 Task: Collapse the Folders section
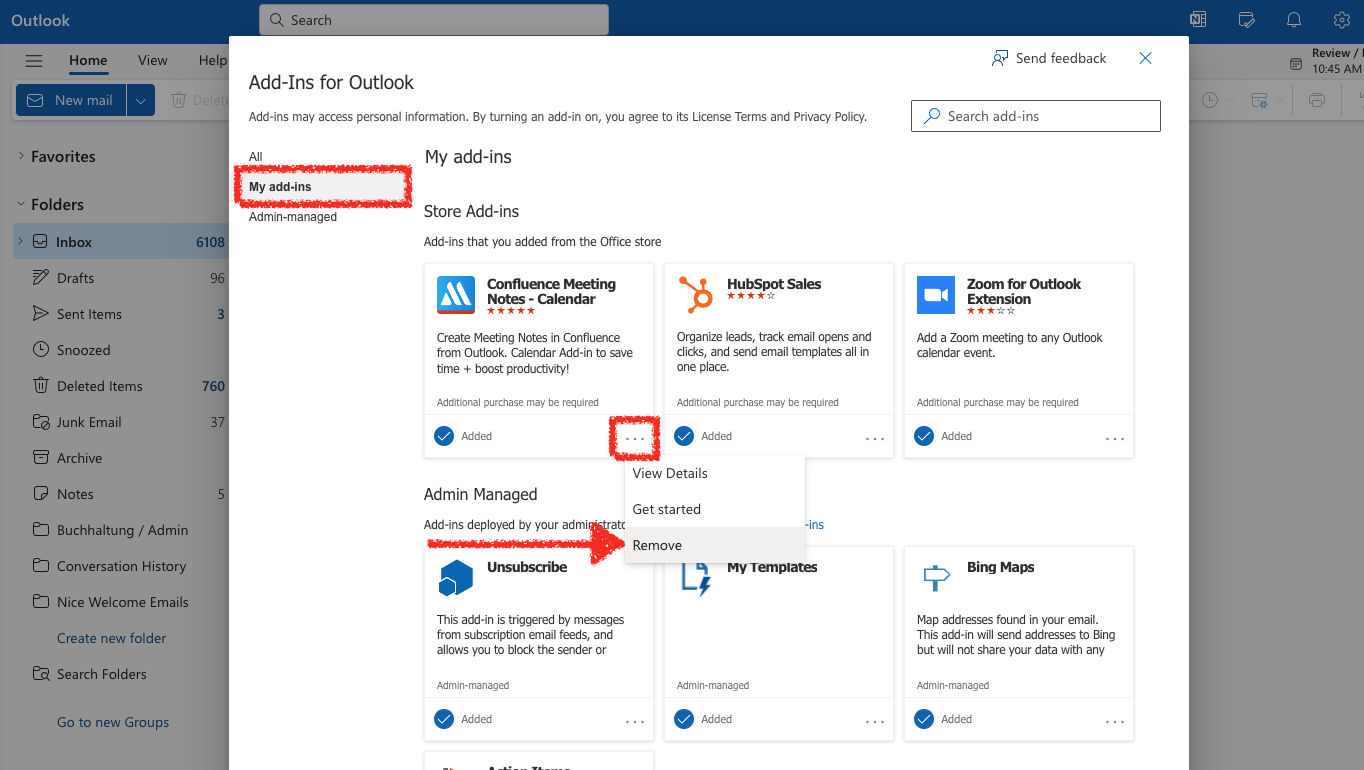(21, 204)
